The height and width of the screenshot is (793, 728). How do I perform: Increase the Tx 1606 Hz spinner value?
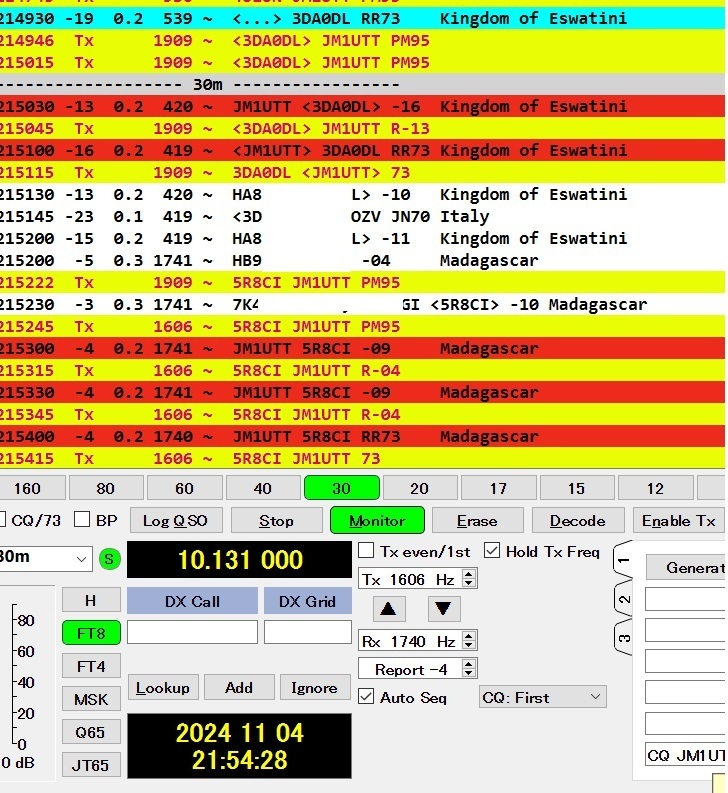click(x=469, y=575)
